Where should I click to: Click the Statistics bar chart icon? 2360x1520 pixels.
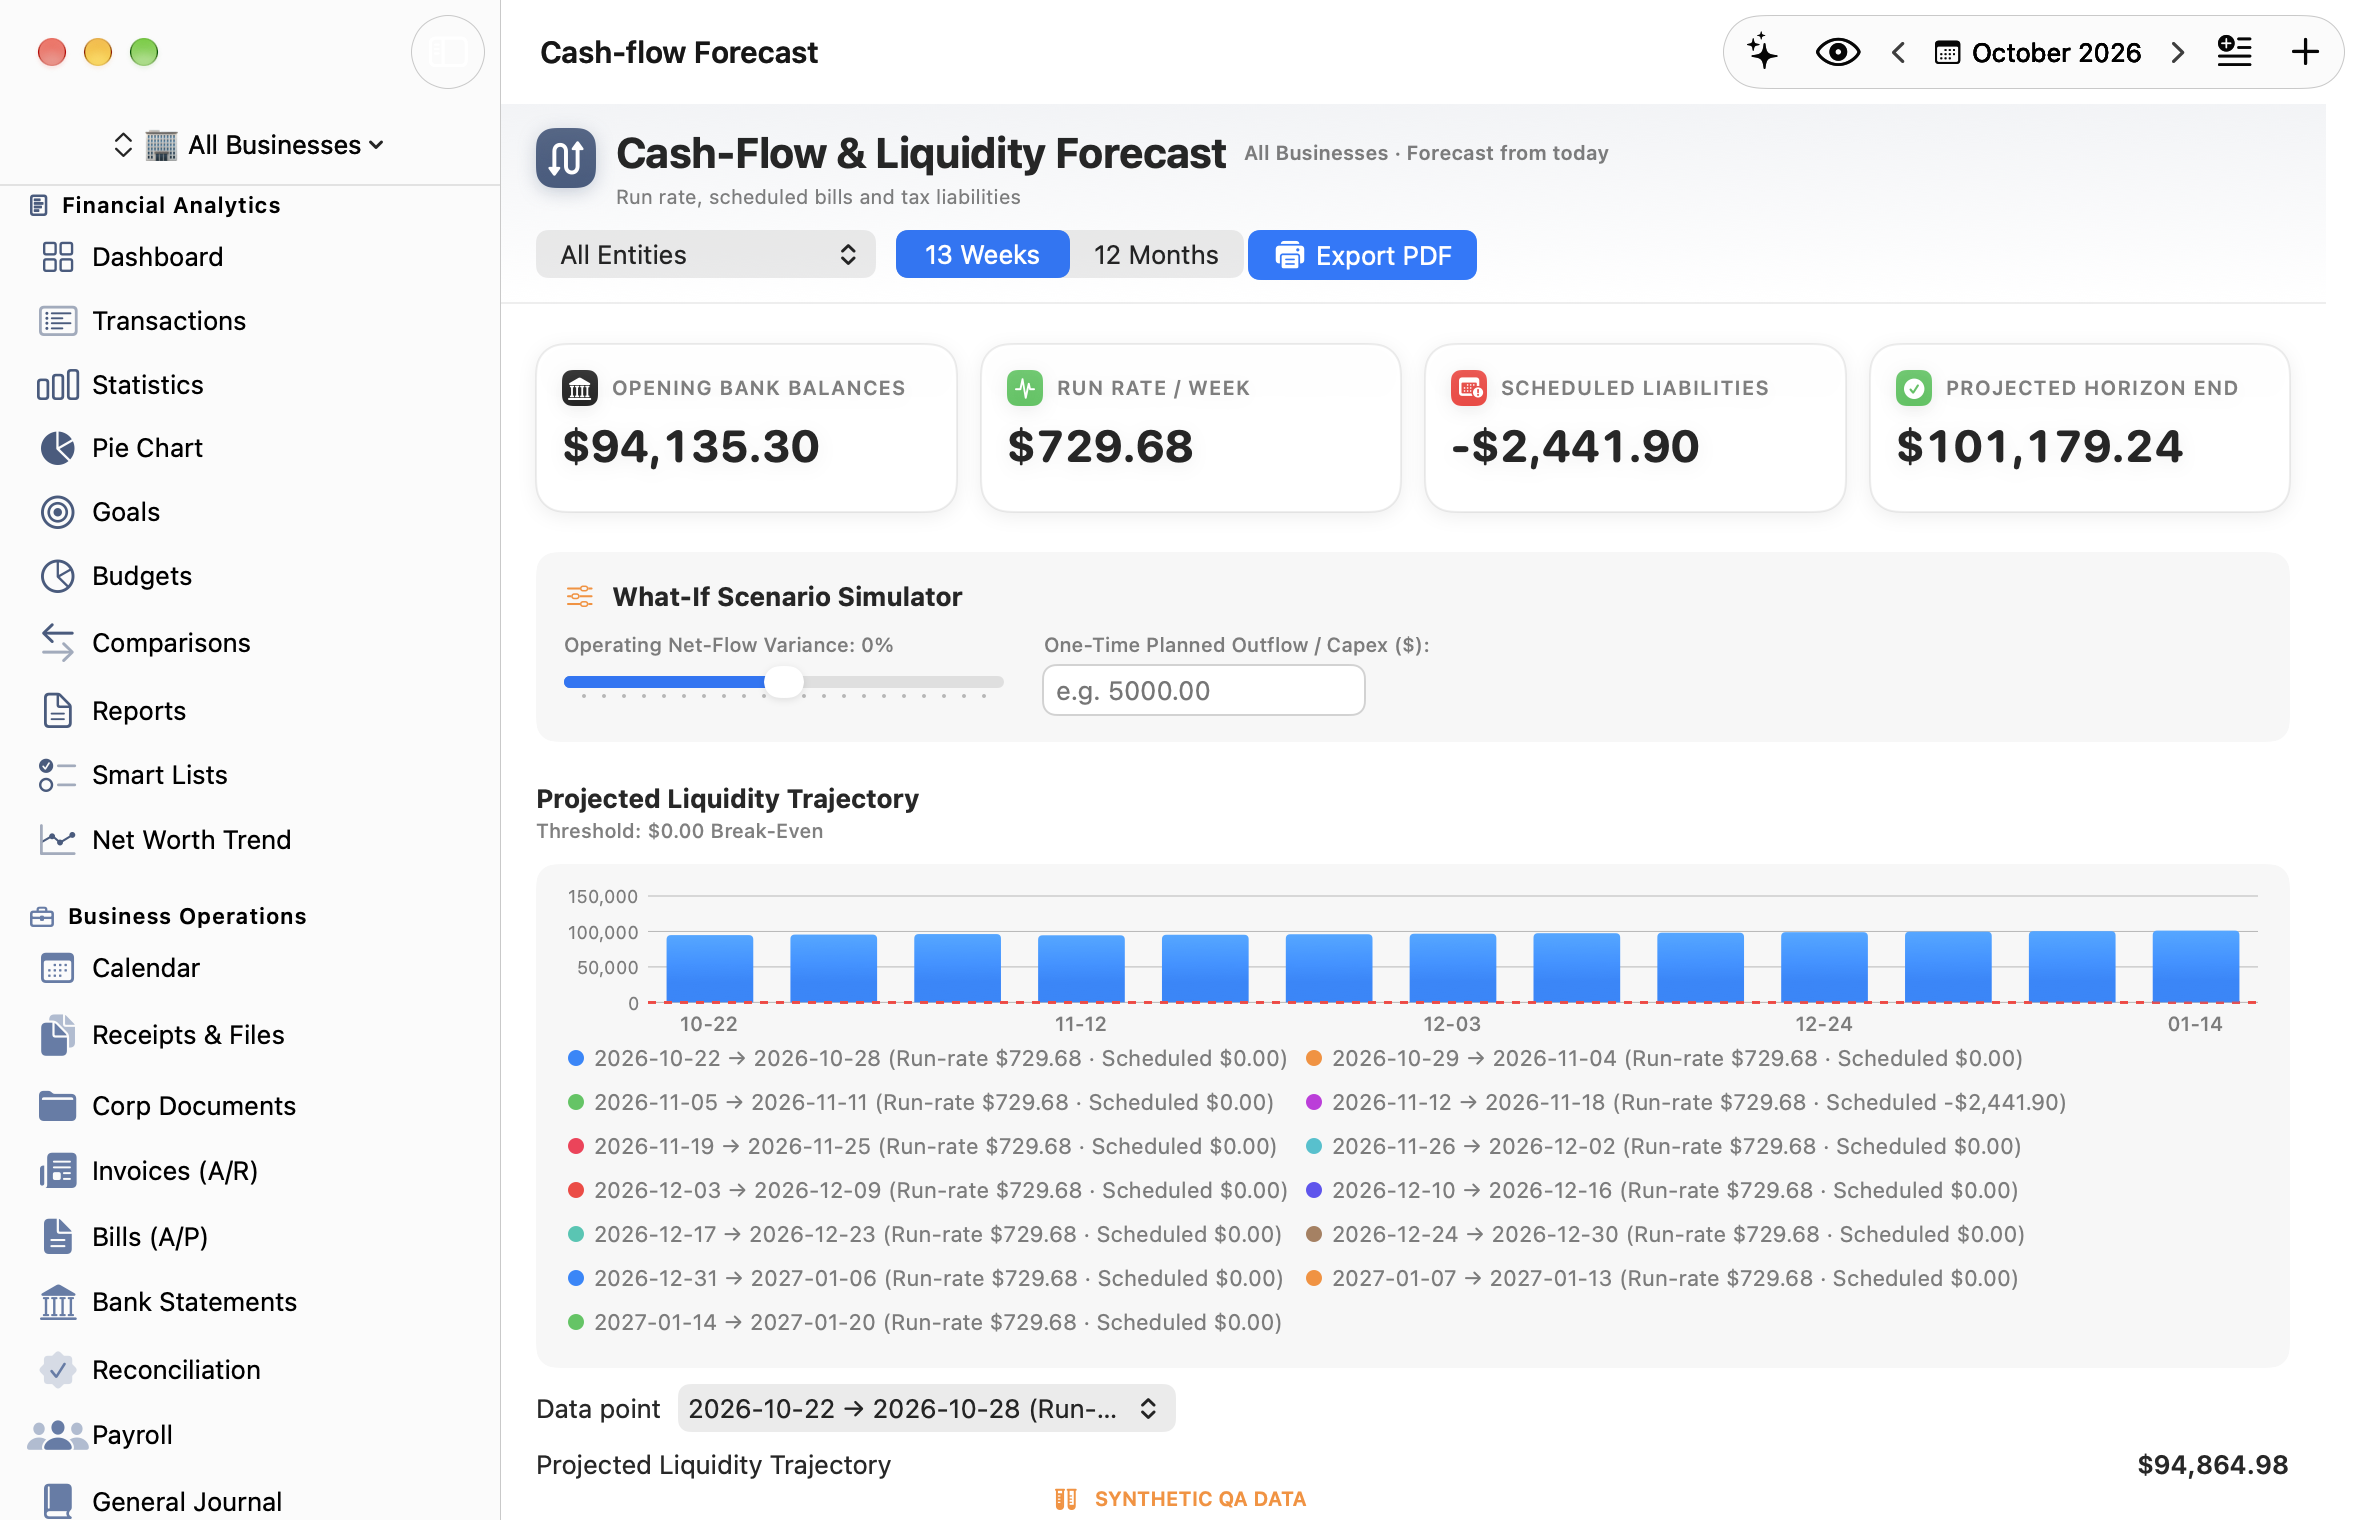click(58, 385)
